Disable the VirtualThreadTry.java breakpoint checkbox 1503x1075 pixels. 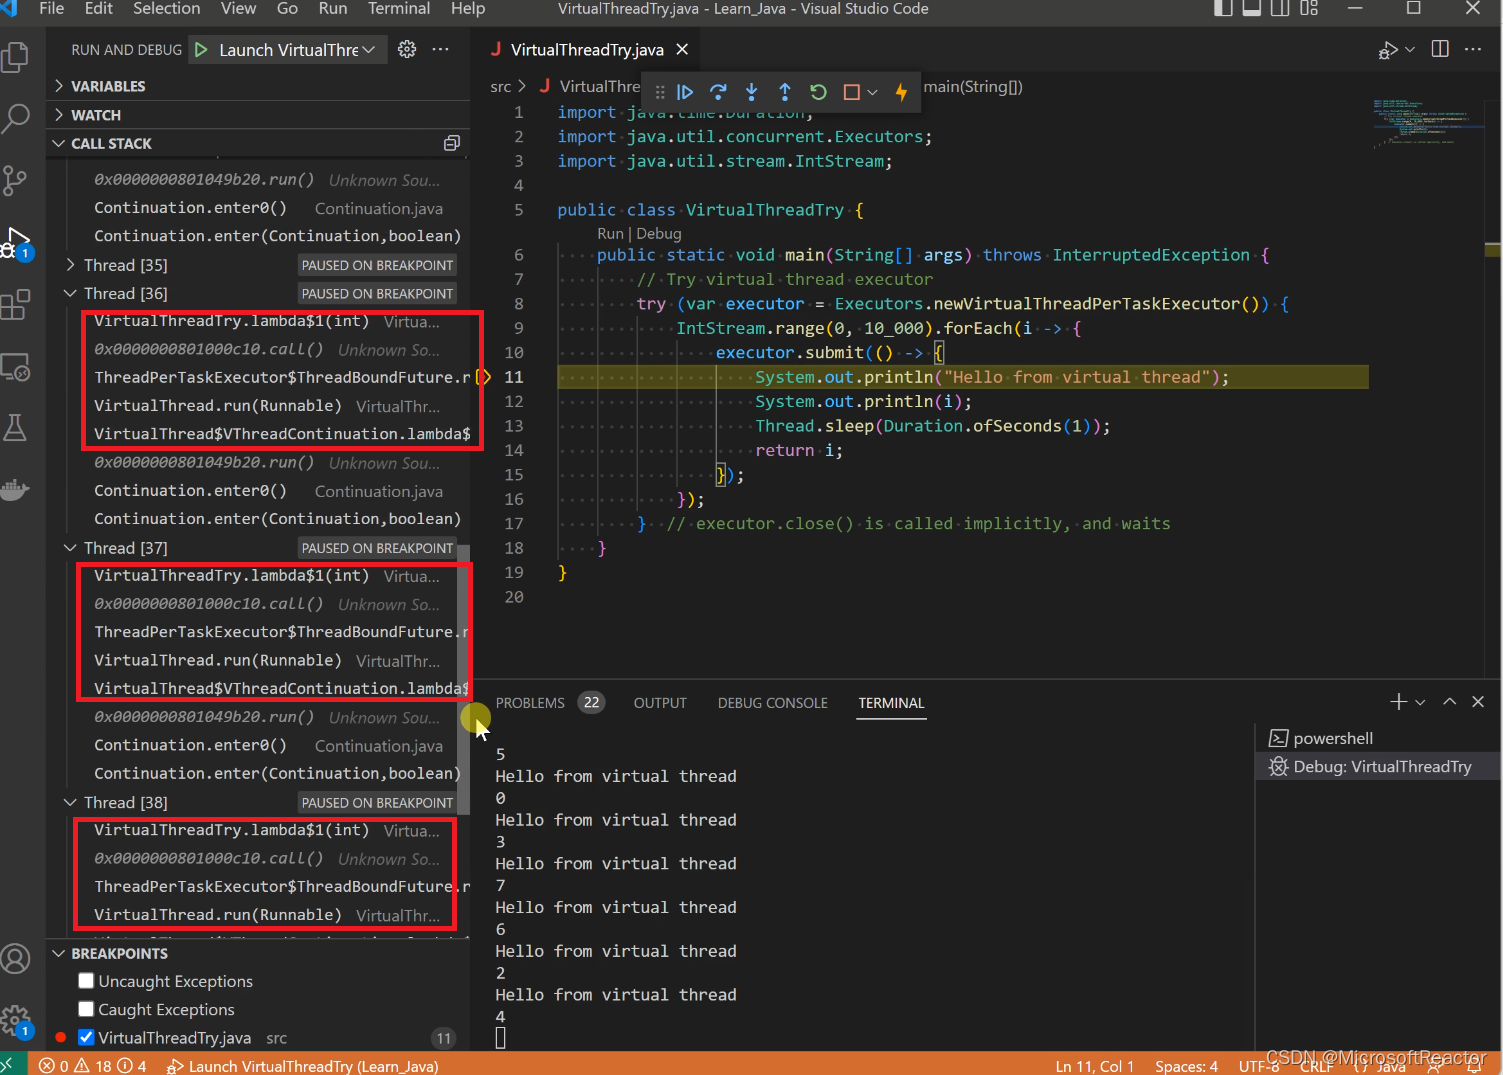(x=86, y=1037)
